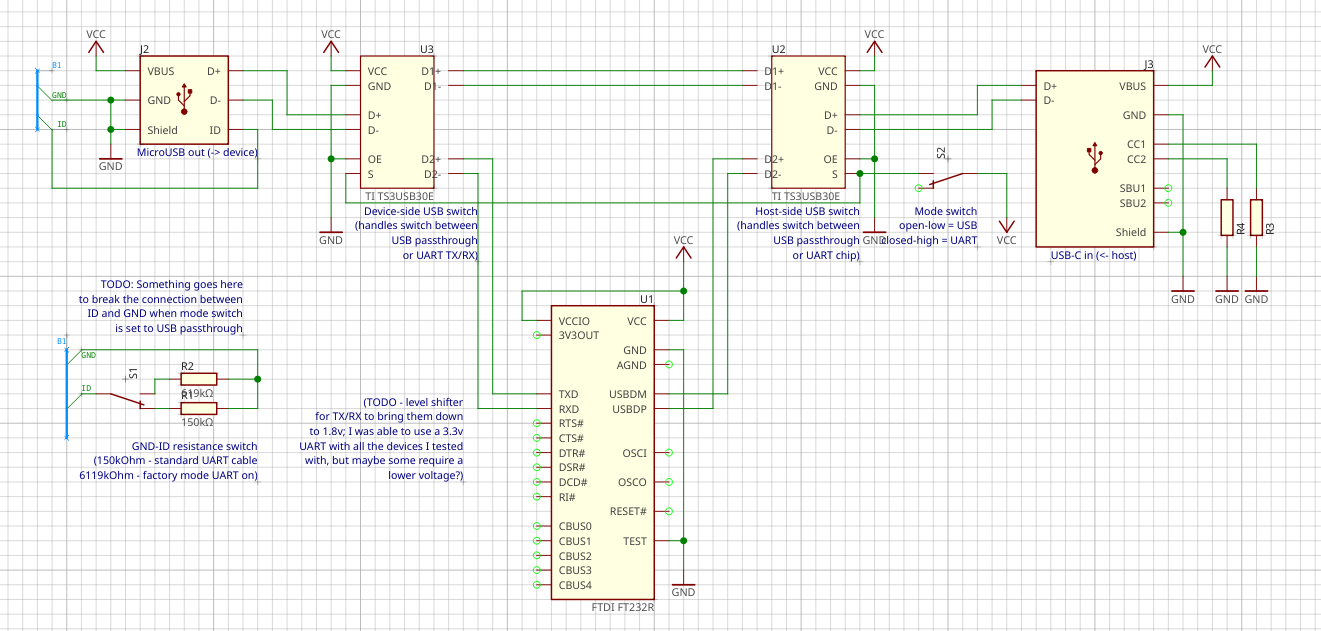This screenshot has height=631, width=1321.
Task: Click the 'USB-C in (<- host)' label
Action: click(x=1094, y=255)
